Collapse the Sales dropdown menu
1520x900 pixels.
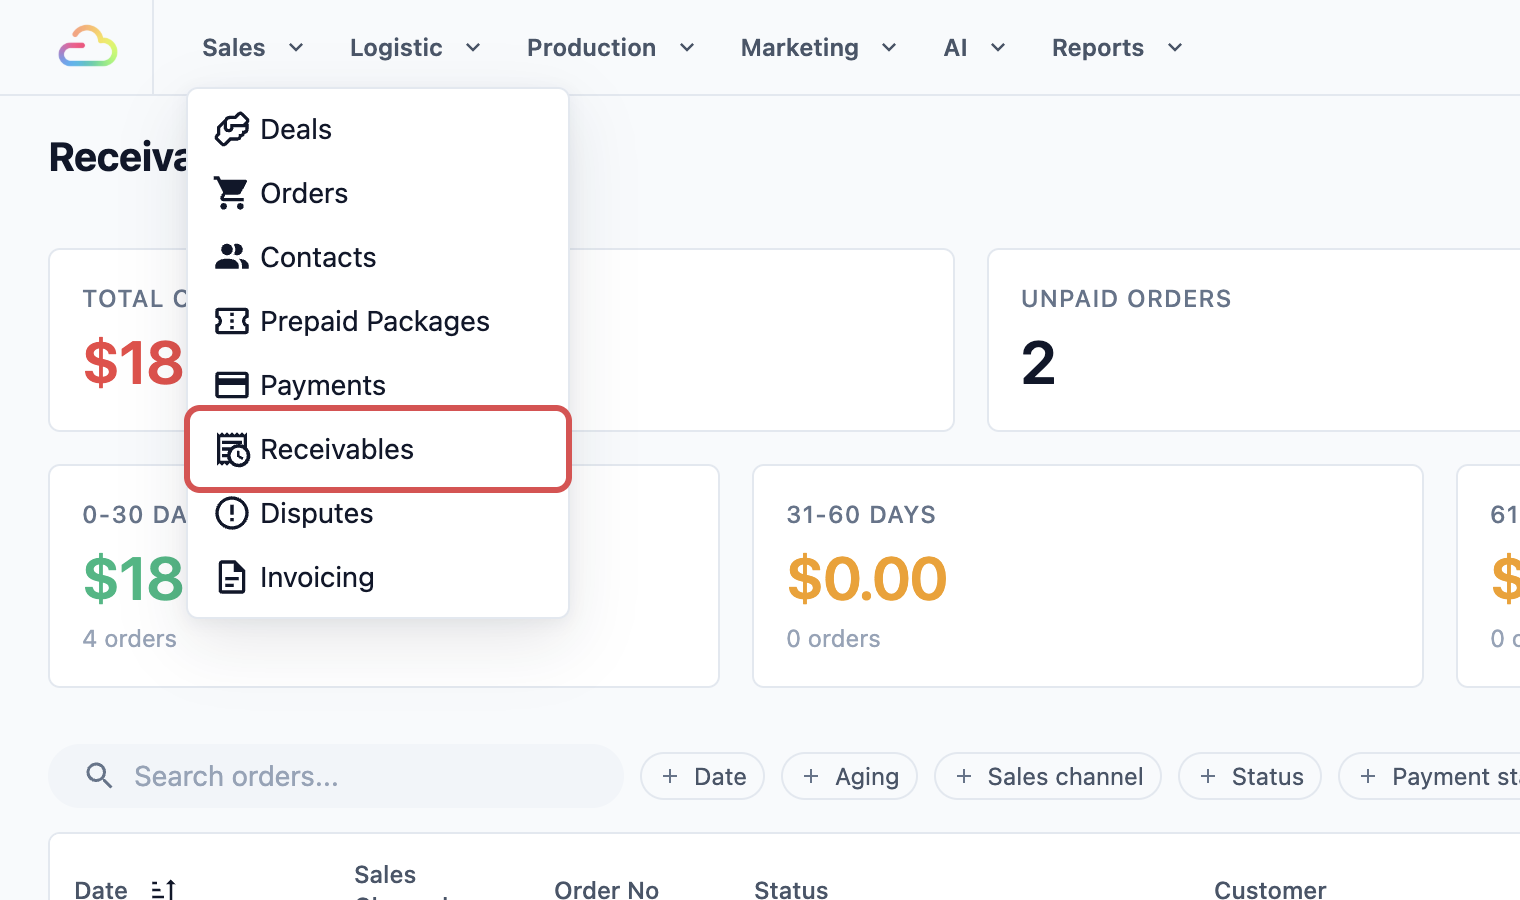click(x=253, y=47)
